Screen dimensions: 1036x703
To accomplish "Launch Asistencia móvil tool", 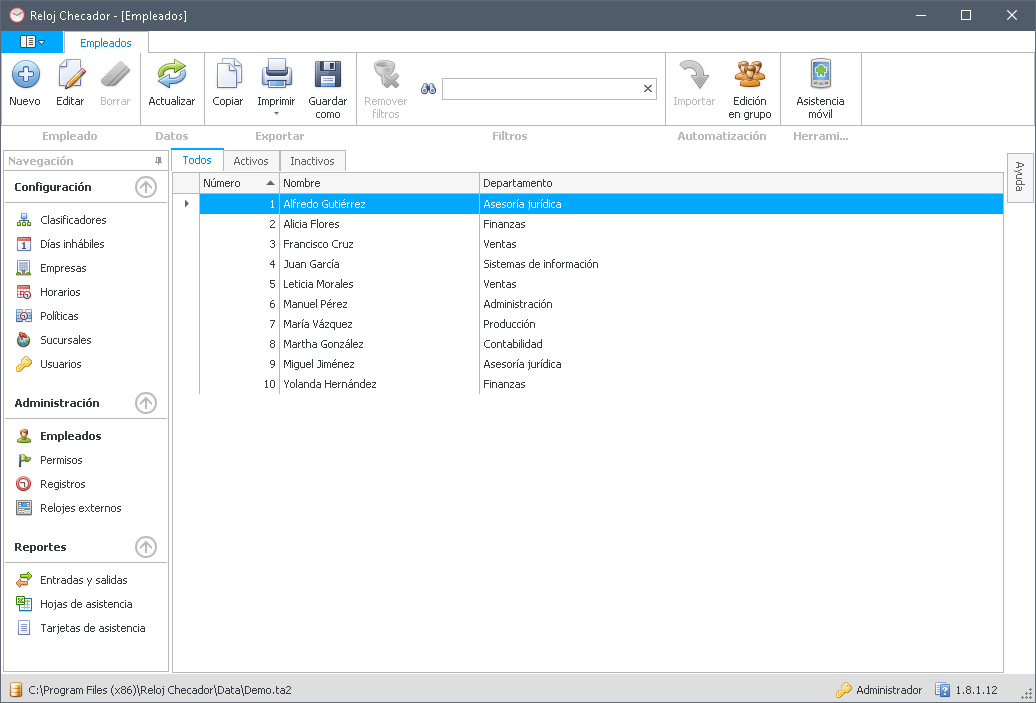I will (x=820, y=75).
